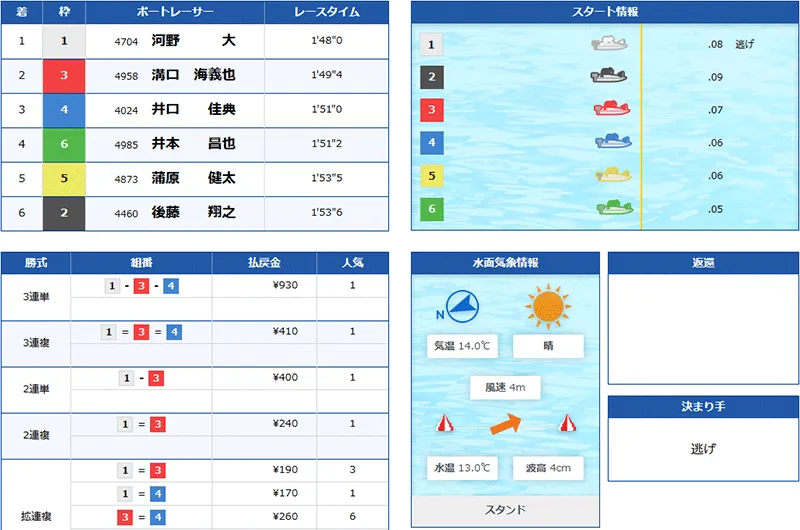Click the レースタイム column header
Image resolution: width=800 pixels, height=530 pixels.
click(x=327, y=12)
